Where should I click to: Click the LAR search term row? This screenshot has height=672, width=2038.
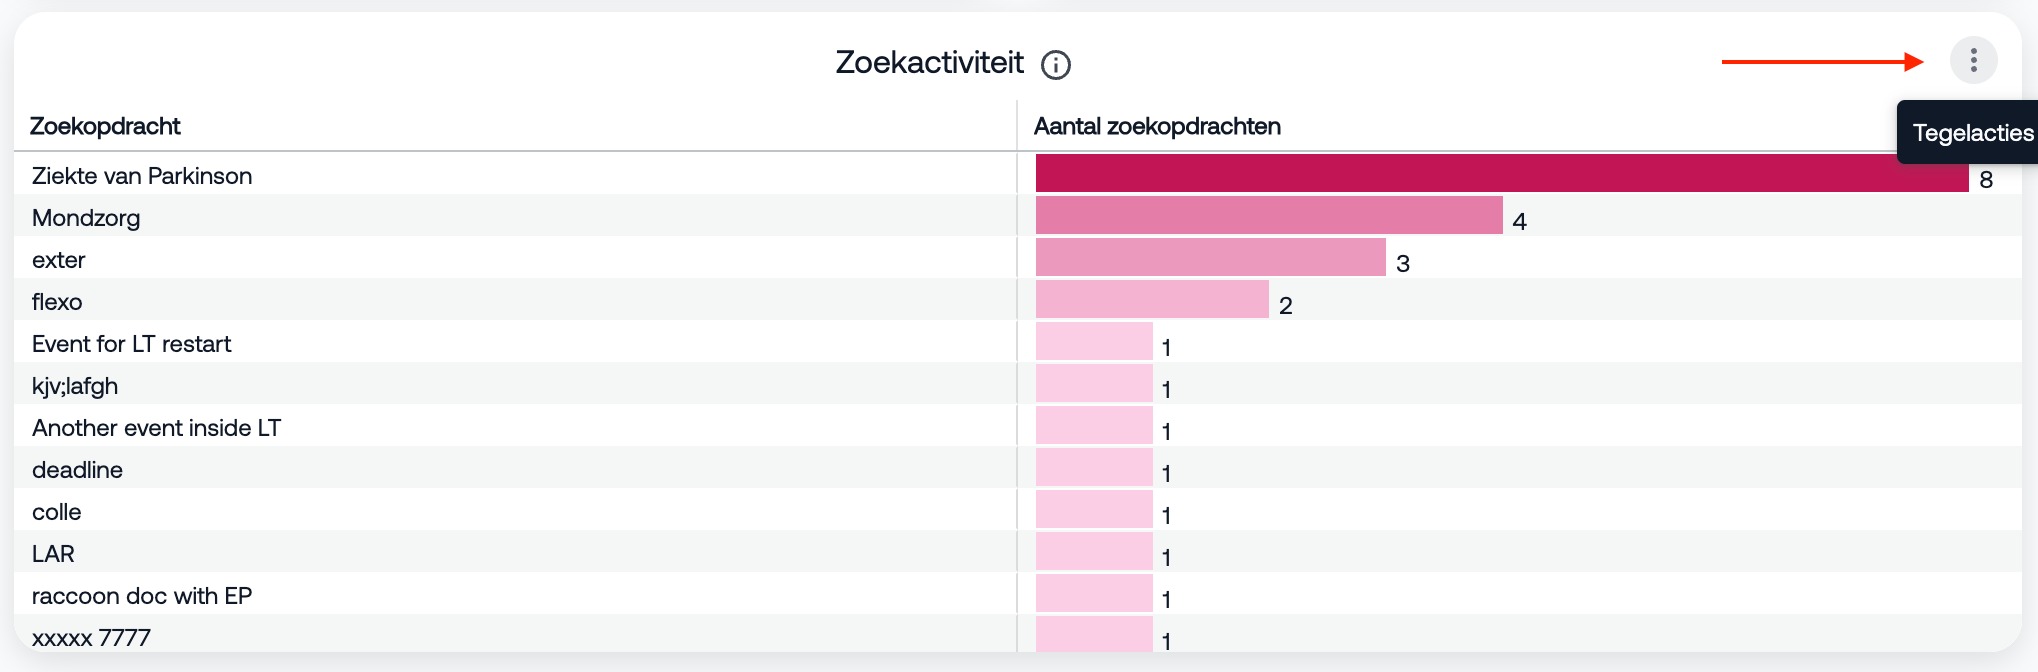pyautogui.click(x=53, y=554)
